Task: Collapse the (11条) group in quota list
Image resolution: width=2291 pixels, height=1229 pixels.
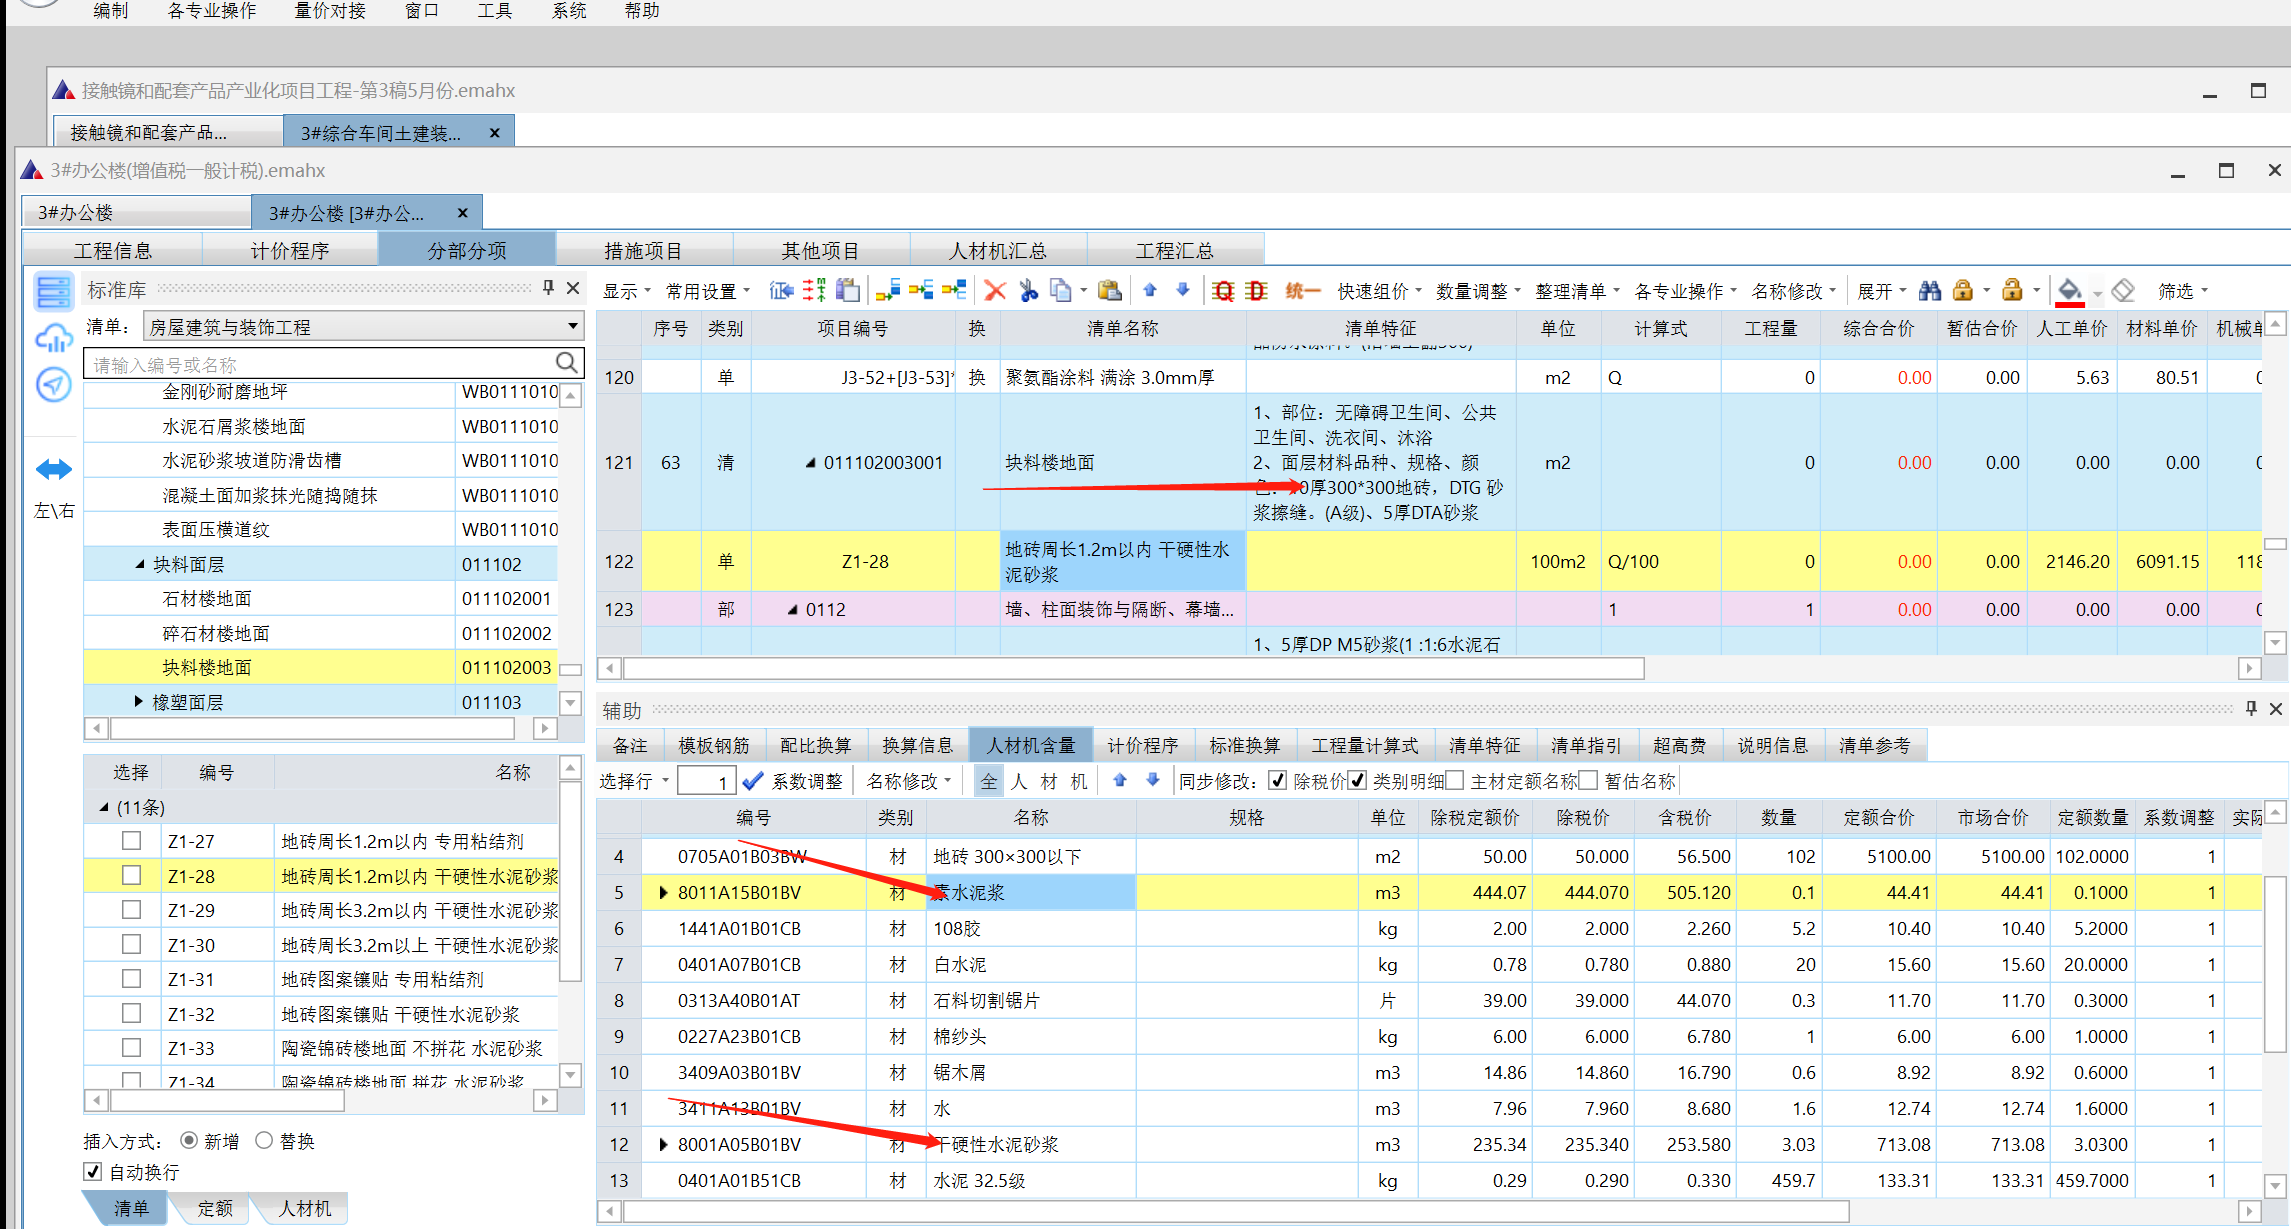Action: (x=104, y=807)
